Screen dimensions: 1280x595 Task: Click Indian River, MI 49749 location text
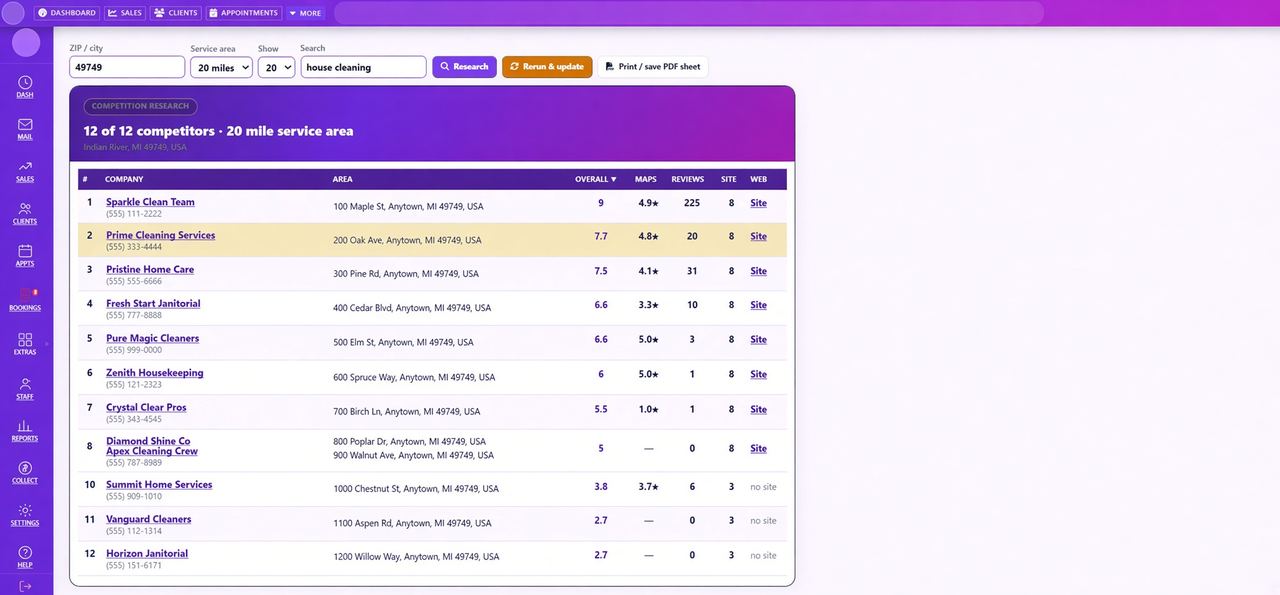135,147
